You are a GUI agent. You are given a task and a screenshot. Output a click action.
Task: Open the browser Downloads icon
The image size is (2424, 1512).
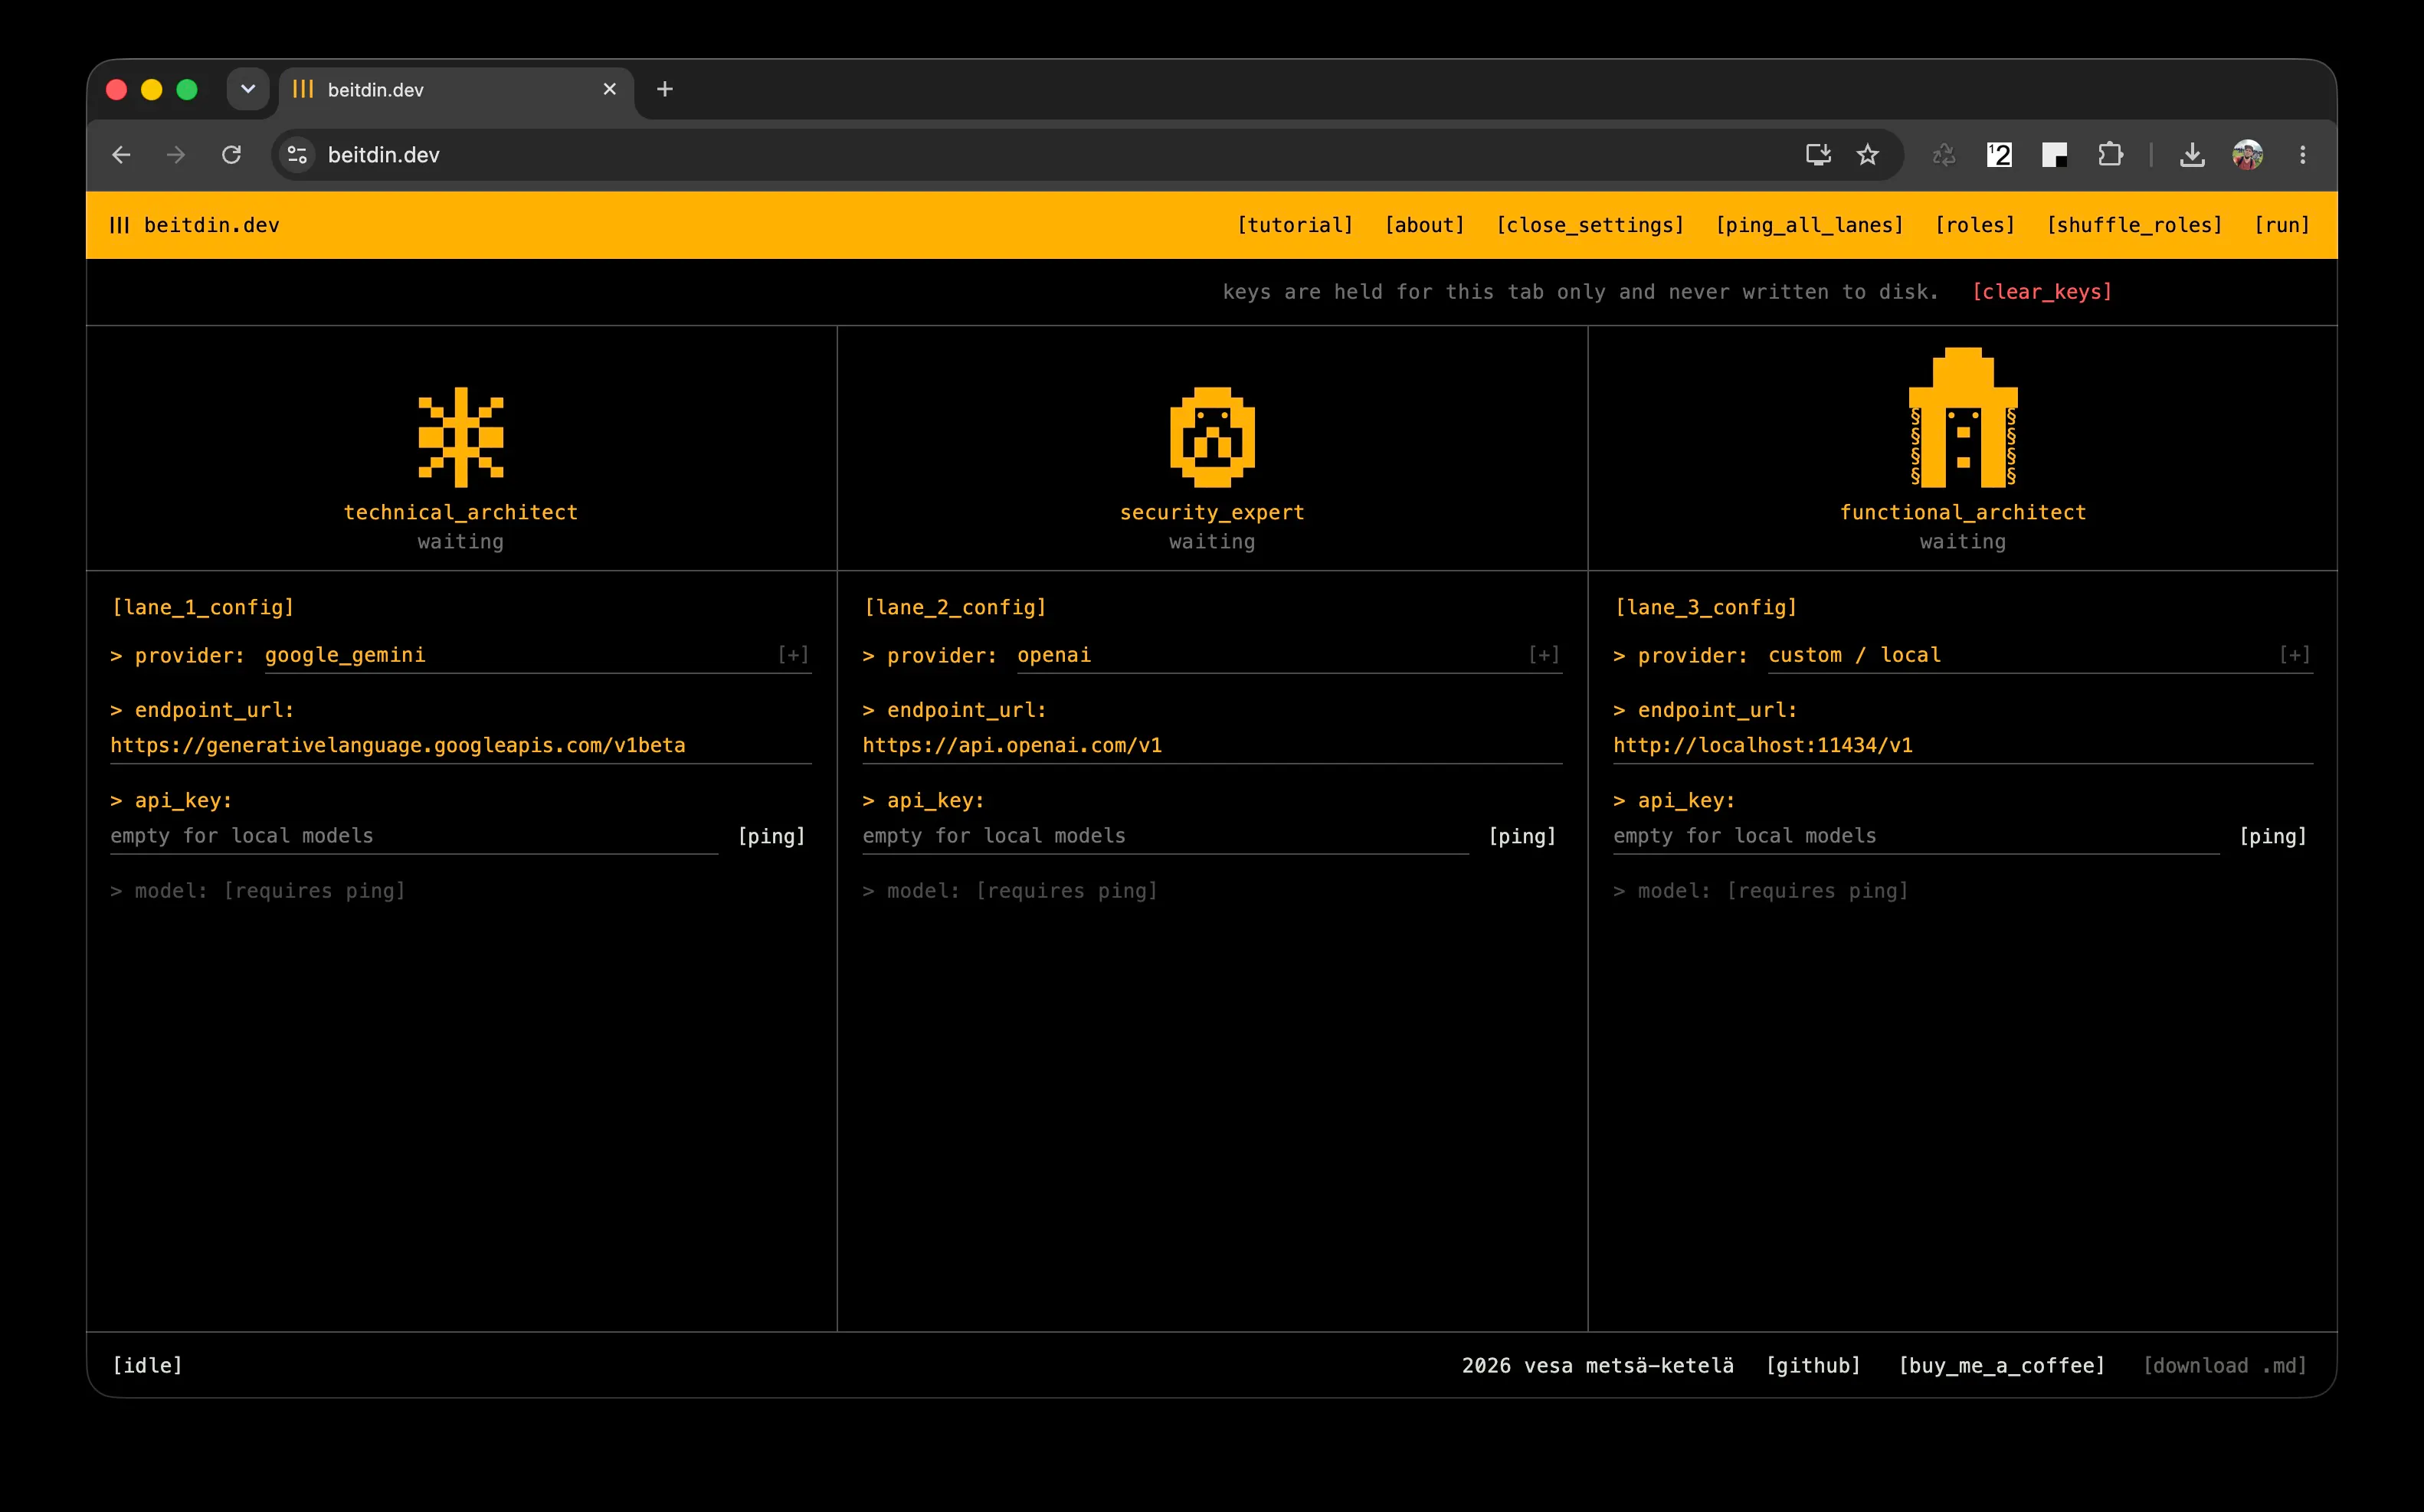pyautogui.click(x=2192, y=155)
